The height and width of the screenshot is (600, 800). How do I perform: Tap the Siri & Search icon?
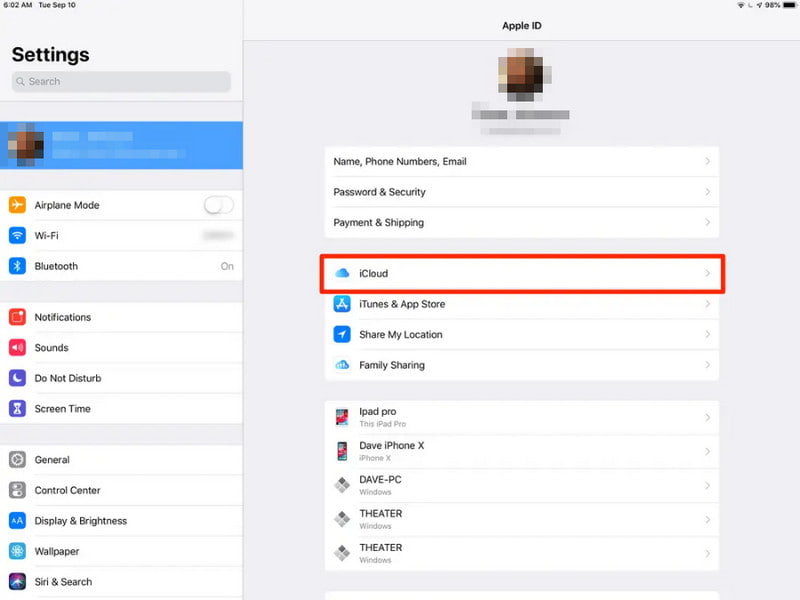click(x=17, y=582)
